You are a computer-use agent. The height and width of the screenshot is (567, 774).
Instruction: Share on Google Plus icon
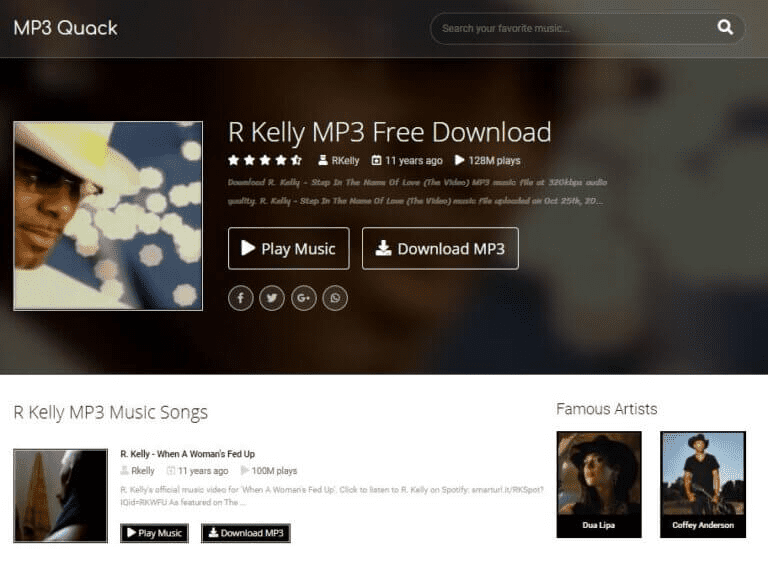[304, 298]
